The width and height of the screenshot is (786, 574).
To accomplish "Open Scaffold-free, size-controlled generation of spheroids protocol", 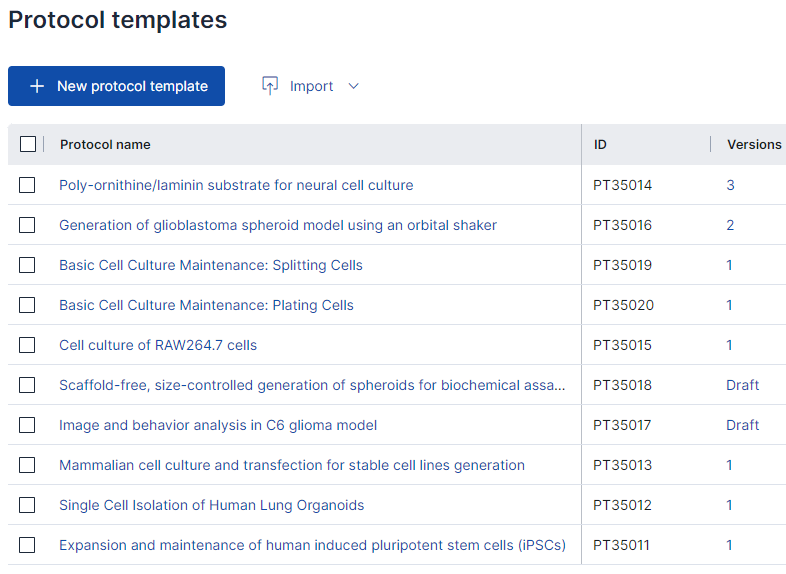I will tap(312, 385).
